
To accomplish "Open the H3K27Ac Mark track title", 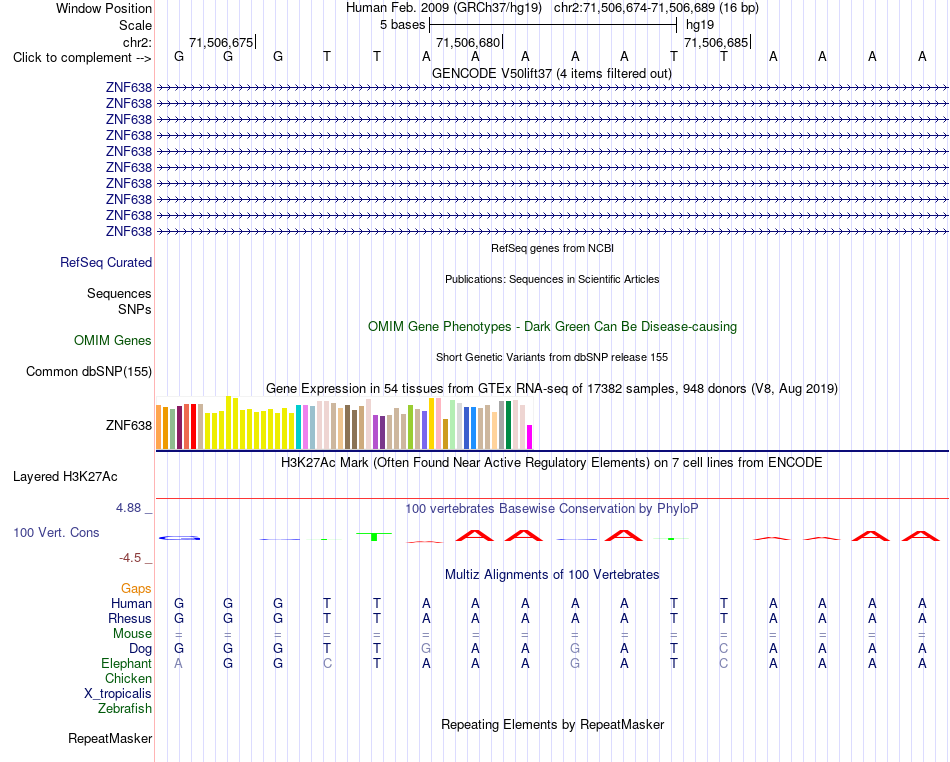I will (552, 463).
